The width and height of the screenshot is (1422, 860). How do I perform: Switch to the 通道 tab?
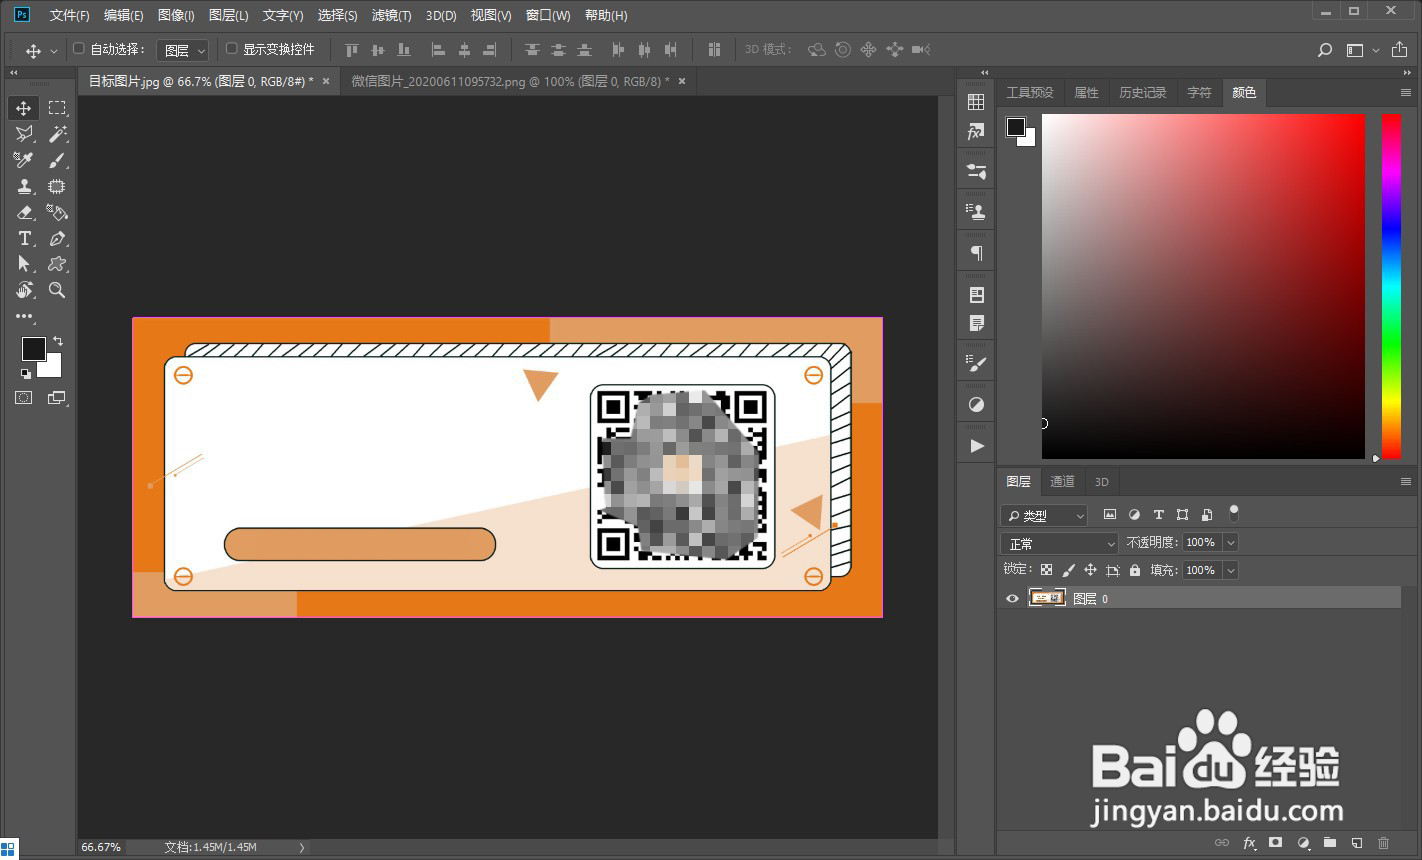click(1062, 482)
